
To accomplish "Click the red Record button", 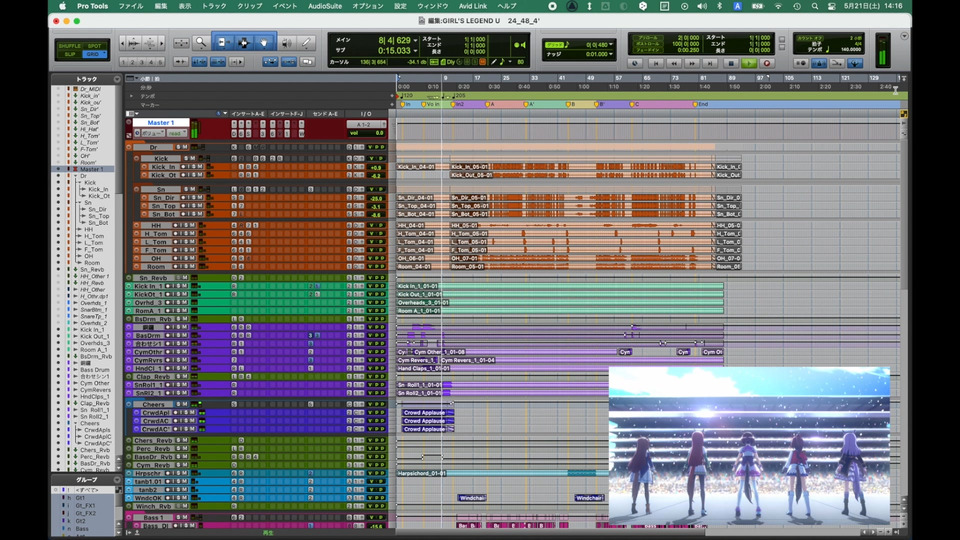I will tap(767, 63).
